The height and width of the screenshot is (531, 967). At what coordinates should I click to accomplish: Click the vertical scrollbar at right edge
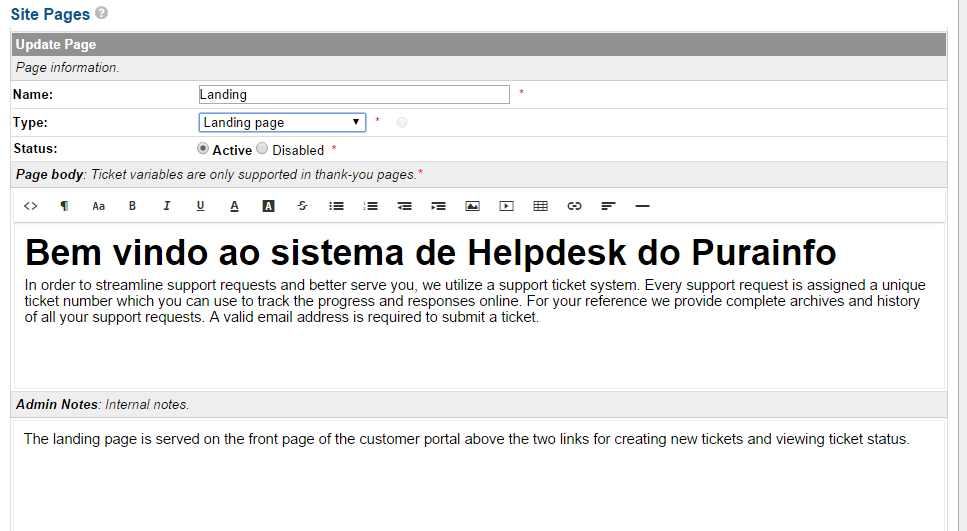point(961,265)
